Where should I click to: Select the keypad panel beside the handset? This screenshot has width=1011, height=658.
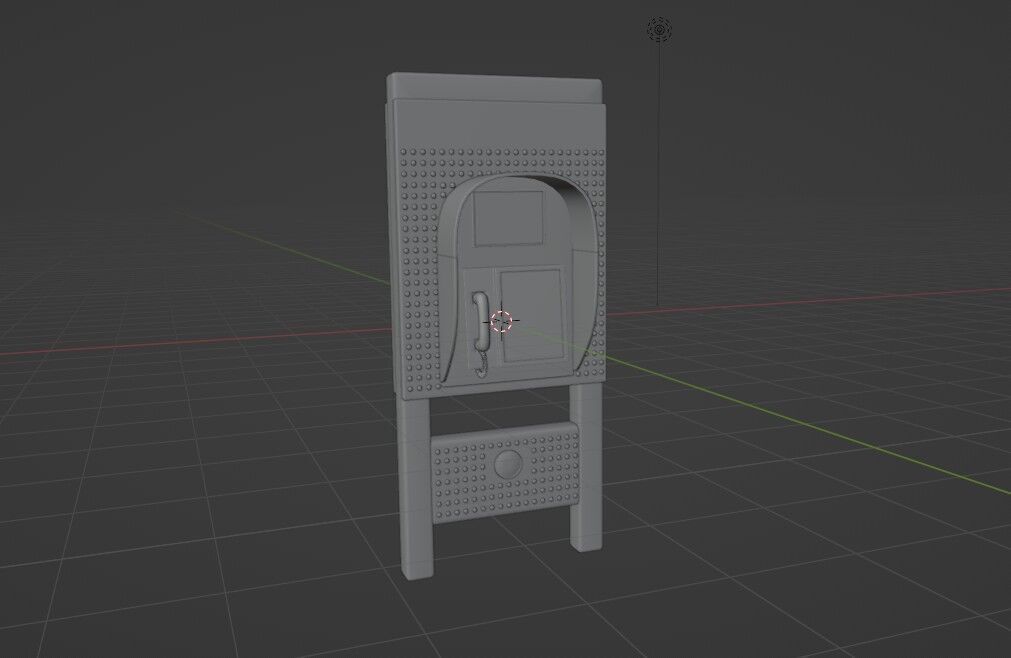coord(531,316)
